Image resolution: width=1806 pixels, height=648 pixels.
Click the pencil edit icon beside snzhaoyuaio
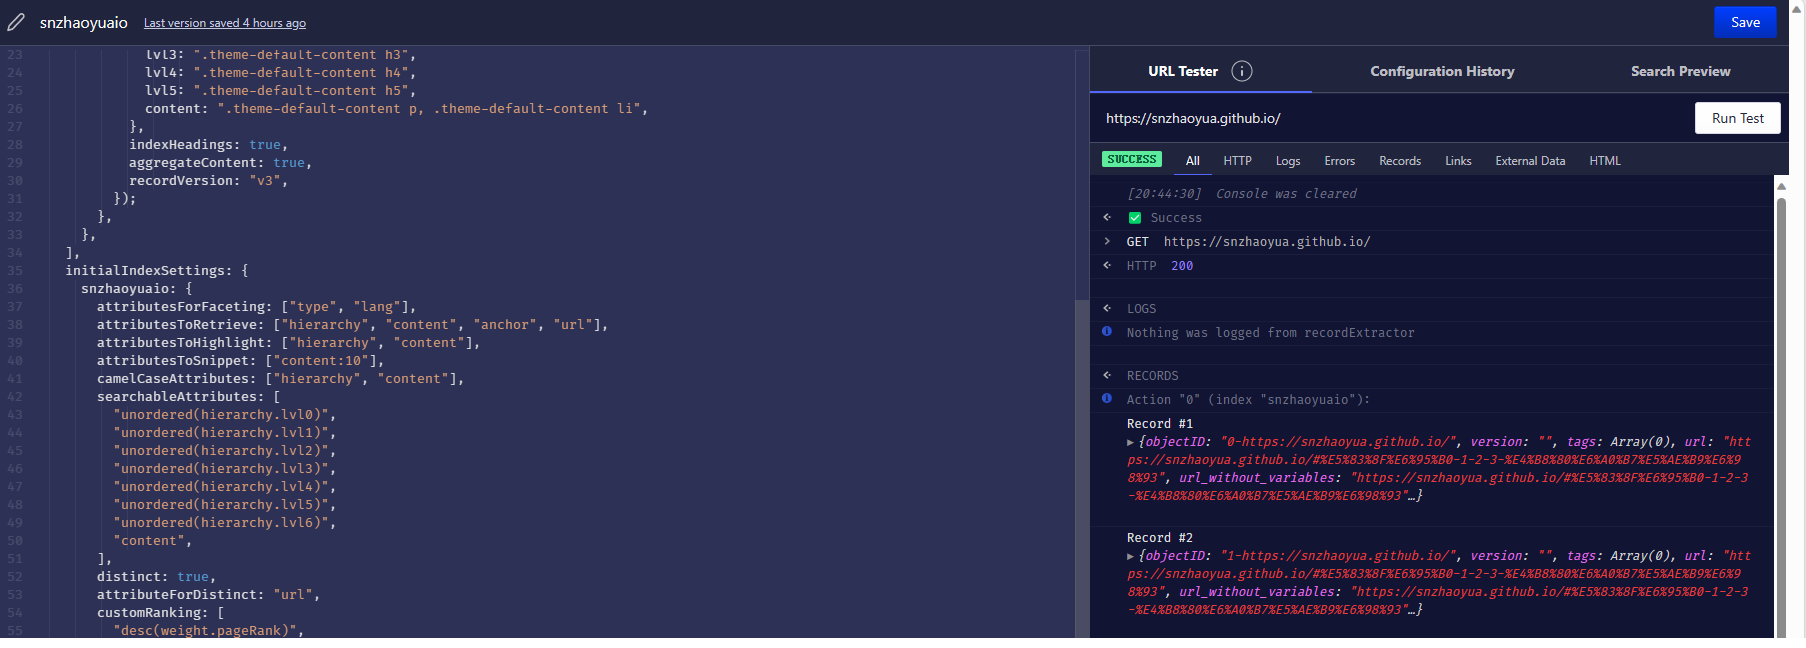16,22
